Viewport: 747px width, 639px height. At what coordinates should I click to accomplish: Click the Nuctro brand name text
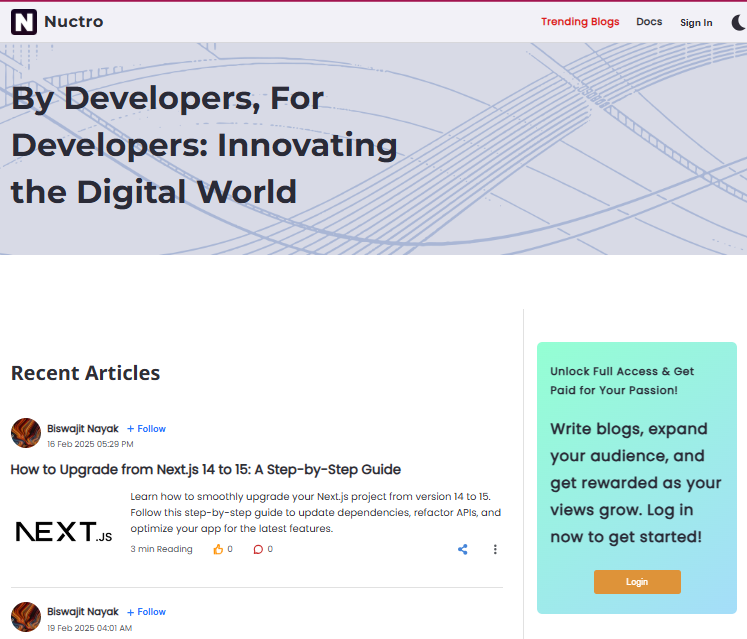(x=74, y=22)
